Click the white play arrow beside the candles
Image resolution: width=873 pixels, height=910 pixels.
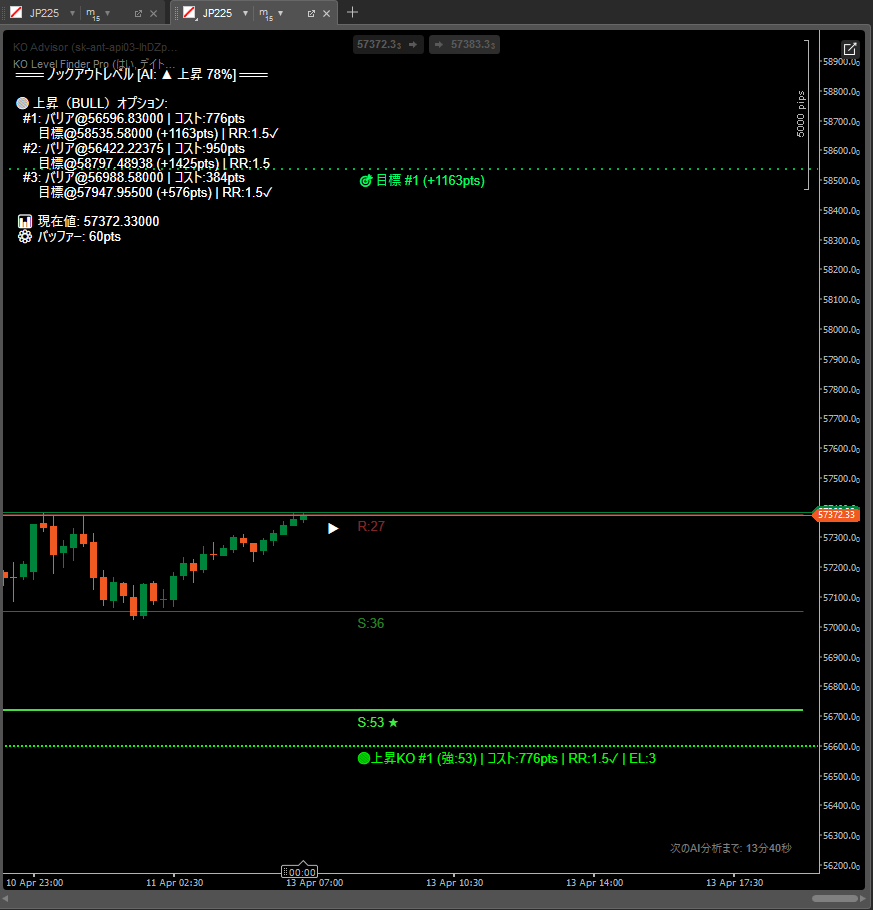[x=333, y=528]
